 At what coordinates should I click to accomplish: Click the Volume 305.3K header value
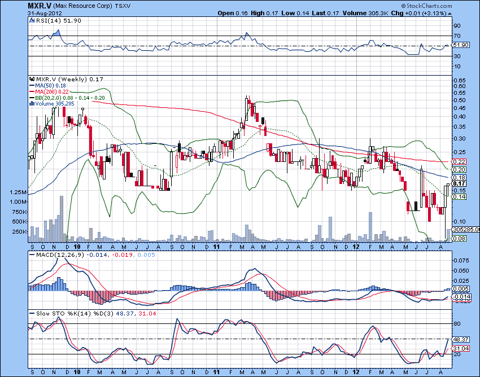coord(365,13)
